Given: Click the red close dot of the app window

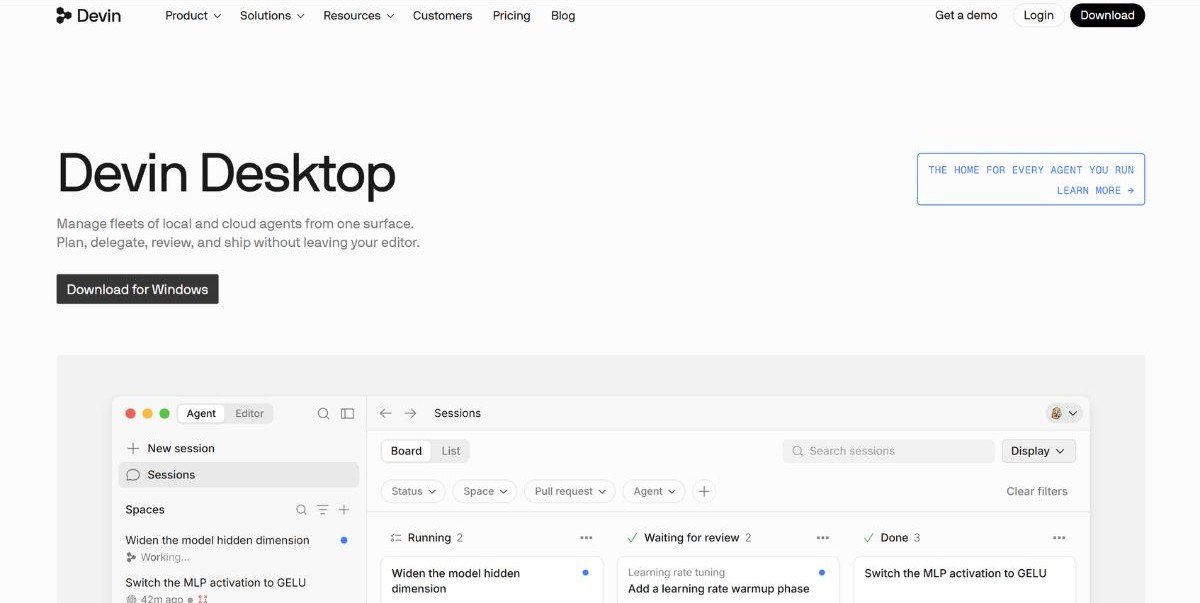Looking at the screenshot, I should [130, 413].
